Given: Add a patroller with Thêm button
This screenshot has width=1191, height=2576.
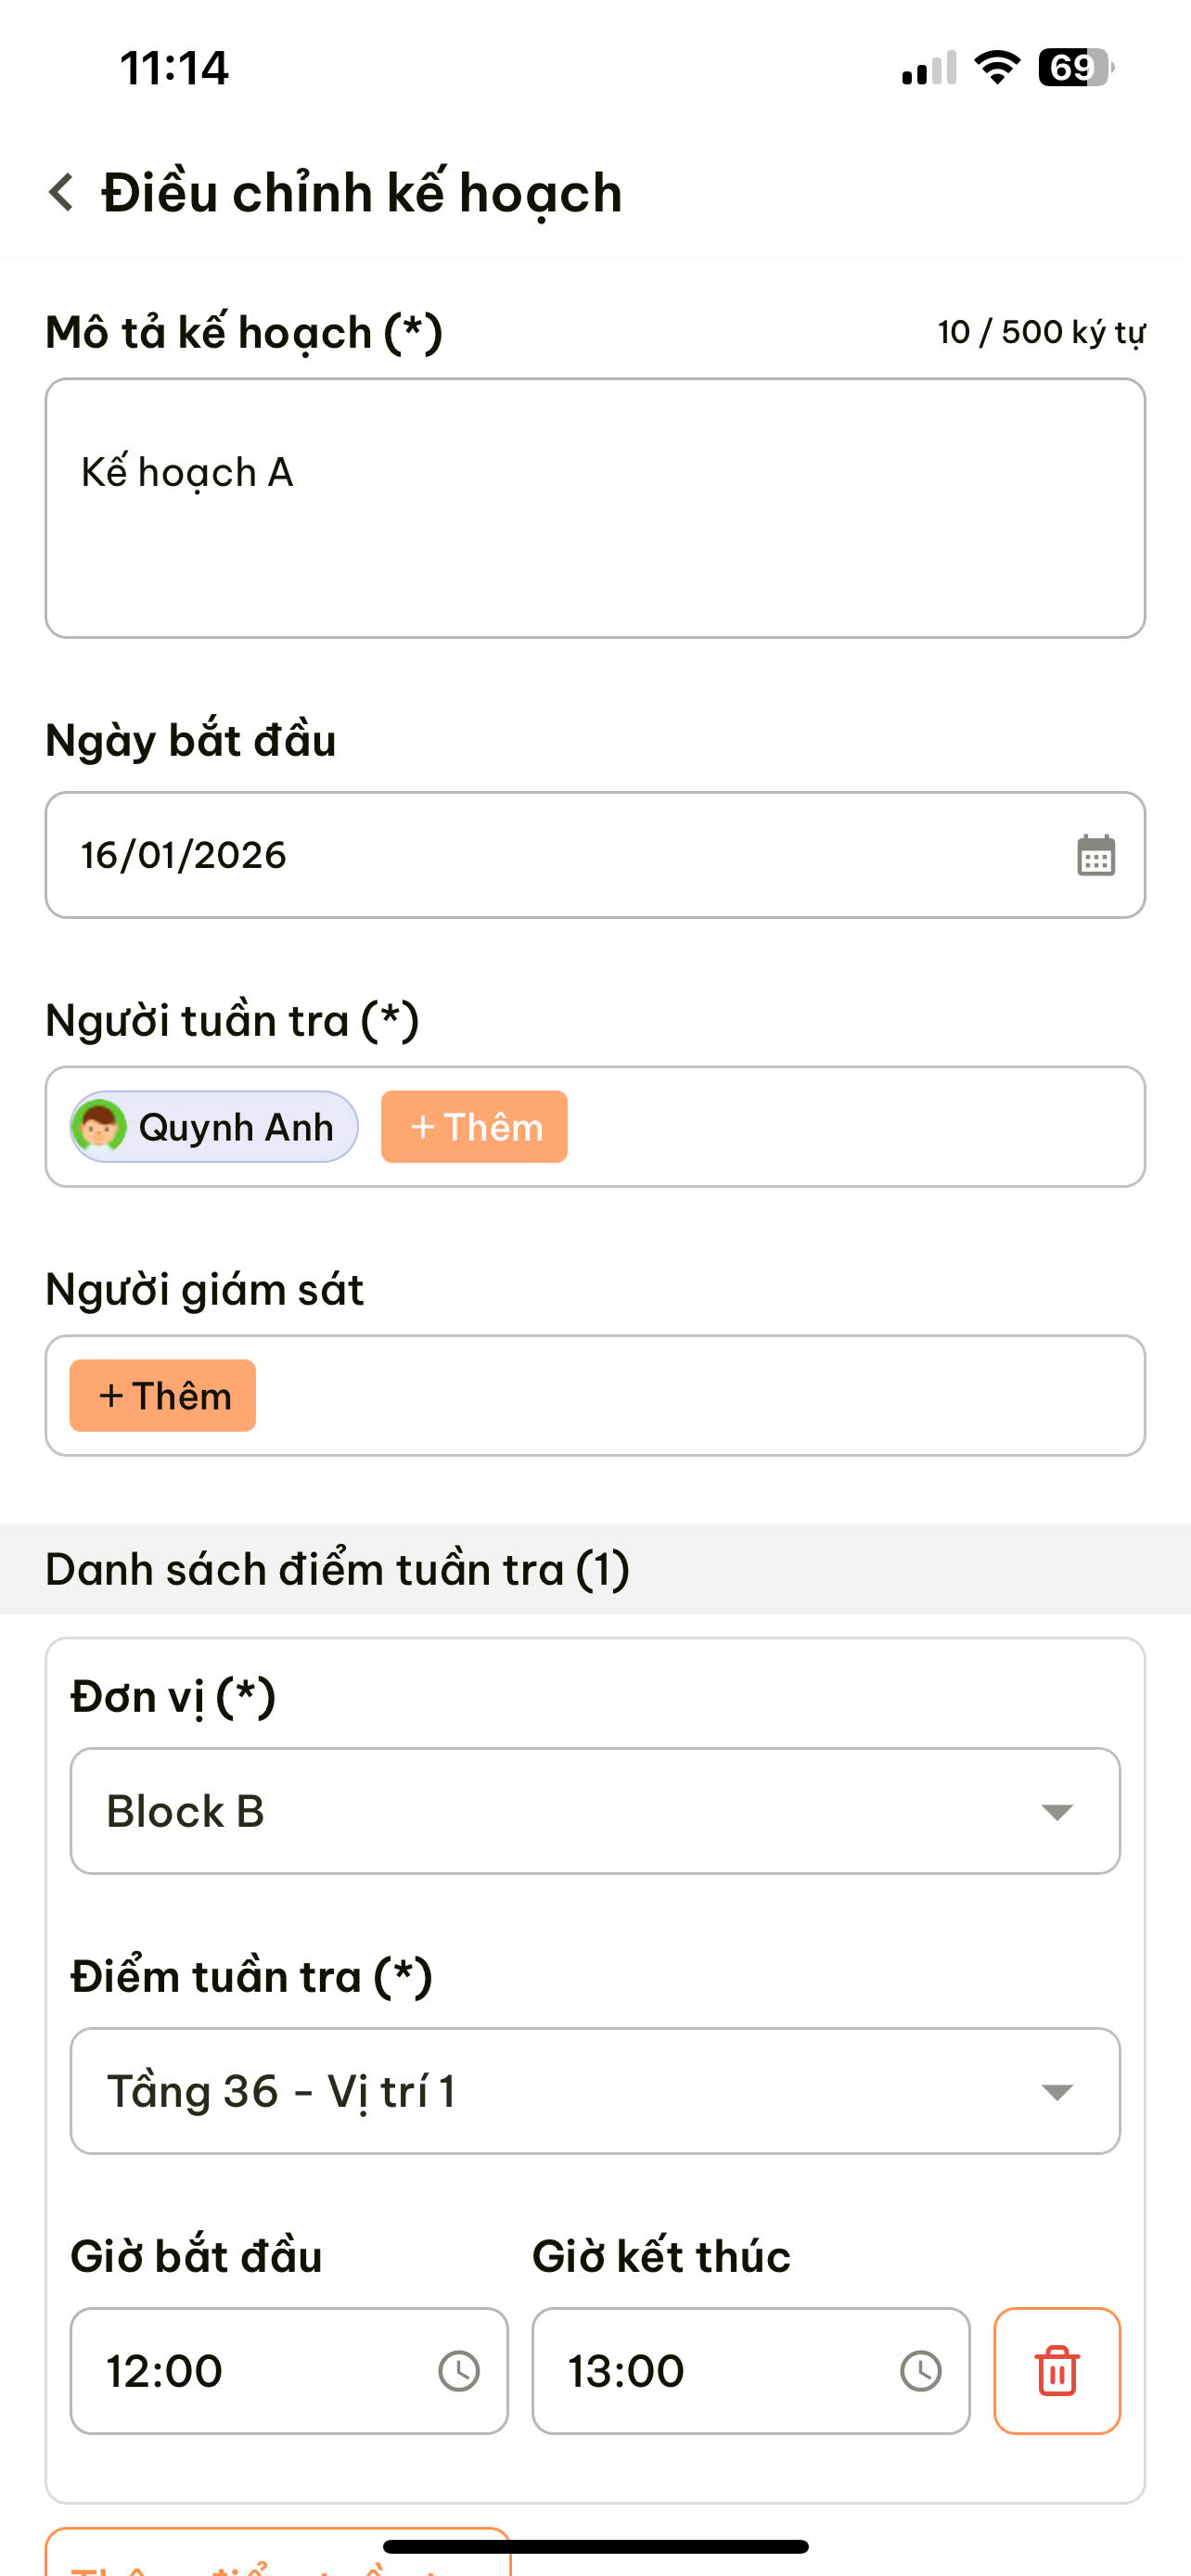Looking at the screenshot, I should 474,1127.
